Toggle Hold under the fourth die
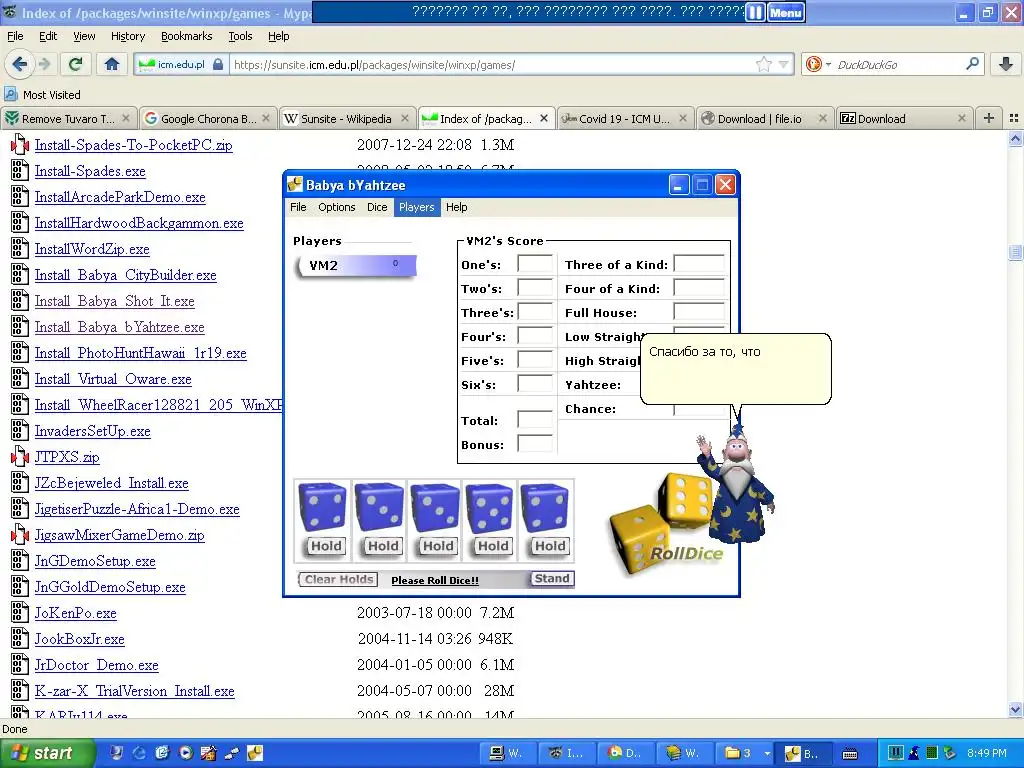 pyautogui.click(x=493, y=546)
